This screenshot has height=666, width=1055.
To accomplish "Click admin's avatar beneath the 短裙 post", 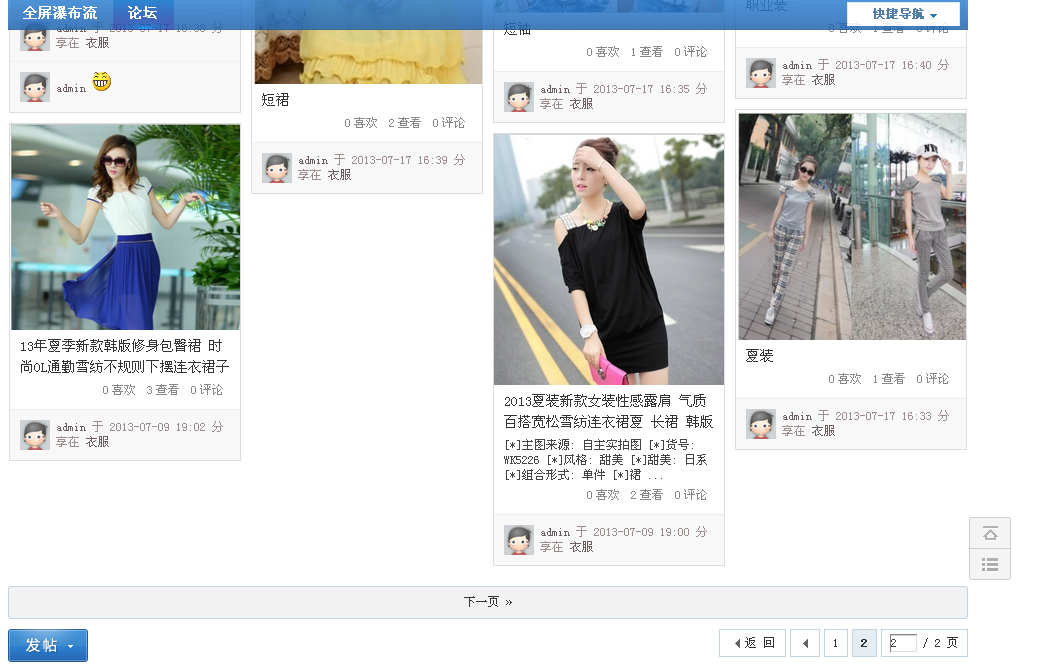I will [x=276, y=166].
